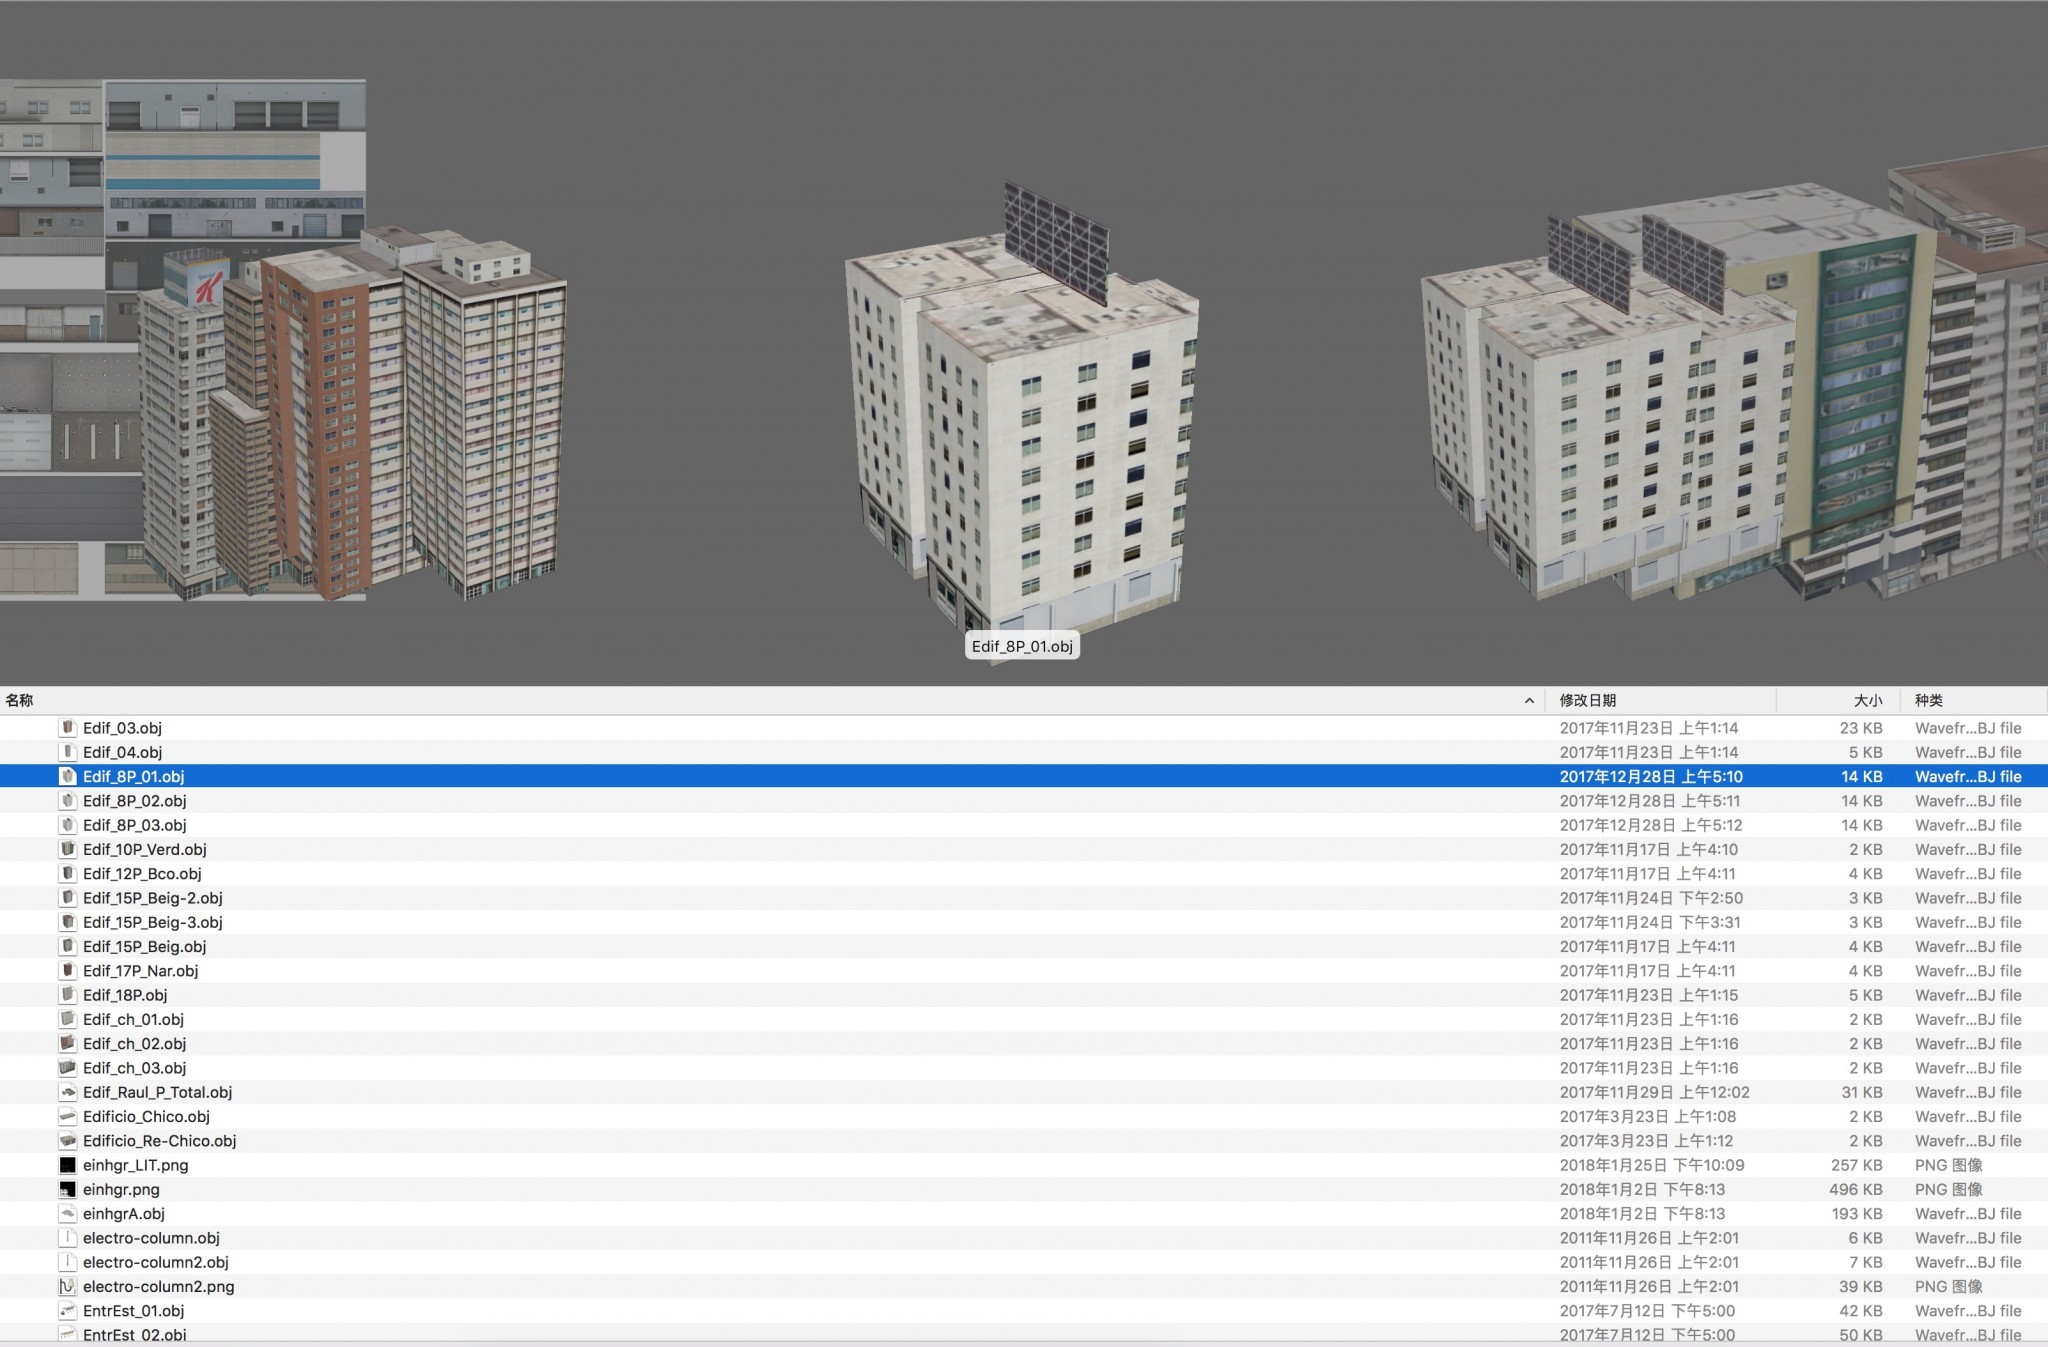This screenshot has height=1347, width=2048.
Task: Click the 496 KB size cell
Action: (1856, 1189)
